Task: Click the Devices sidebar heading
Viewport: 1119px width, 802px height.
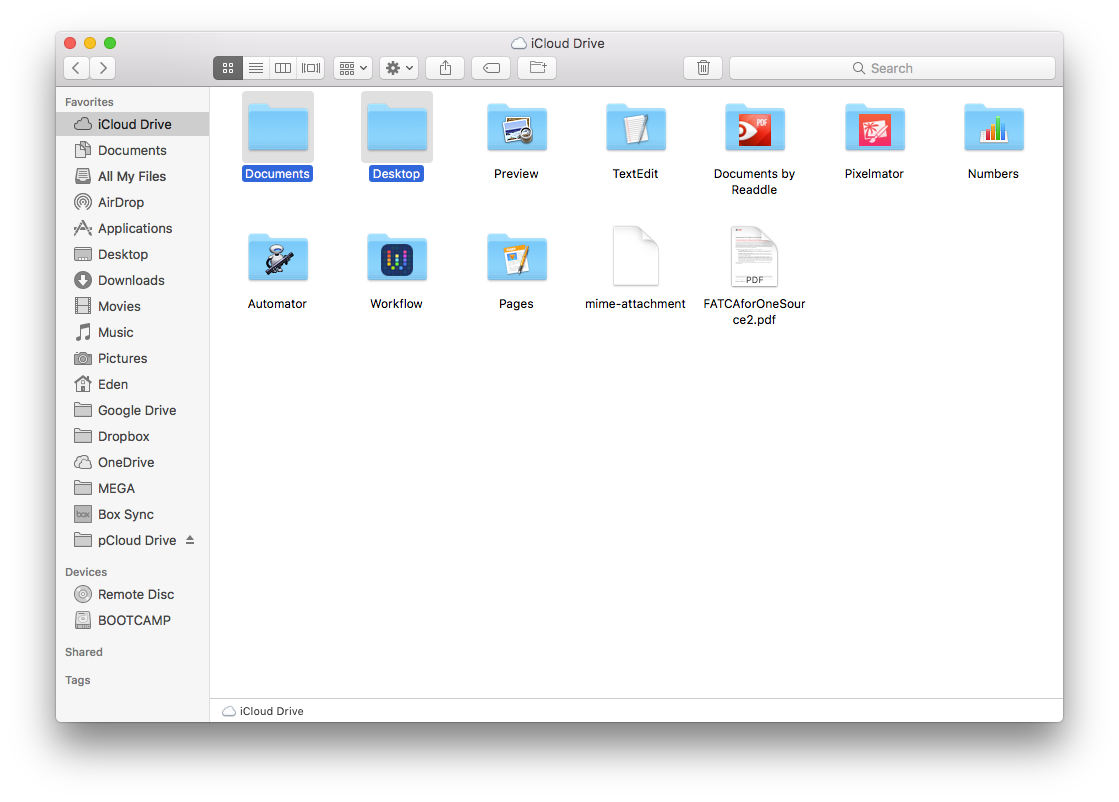Action: [86, 572]
